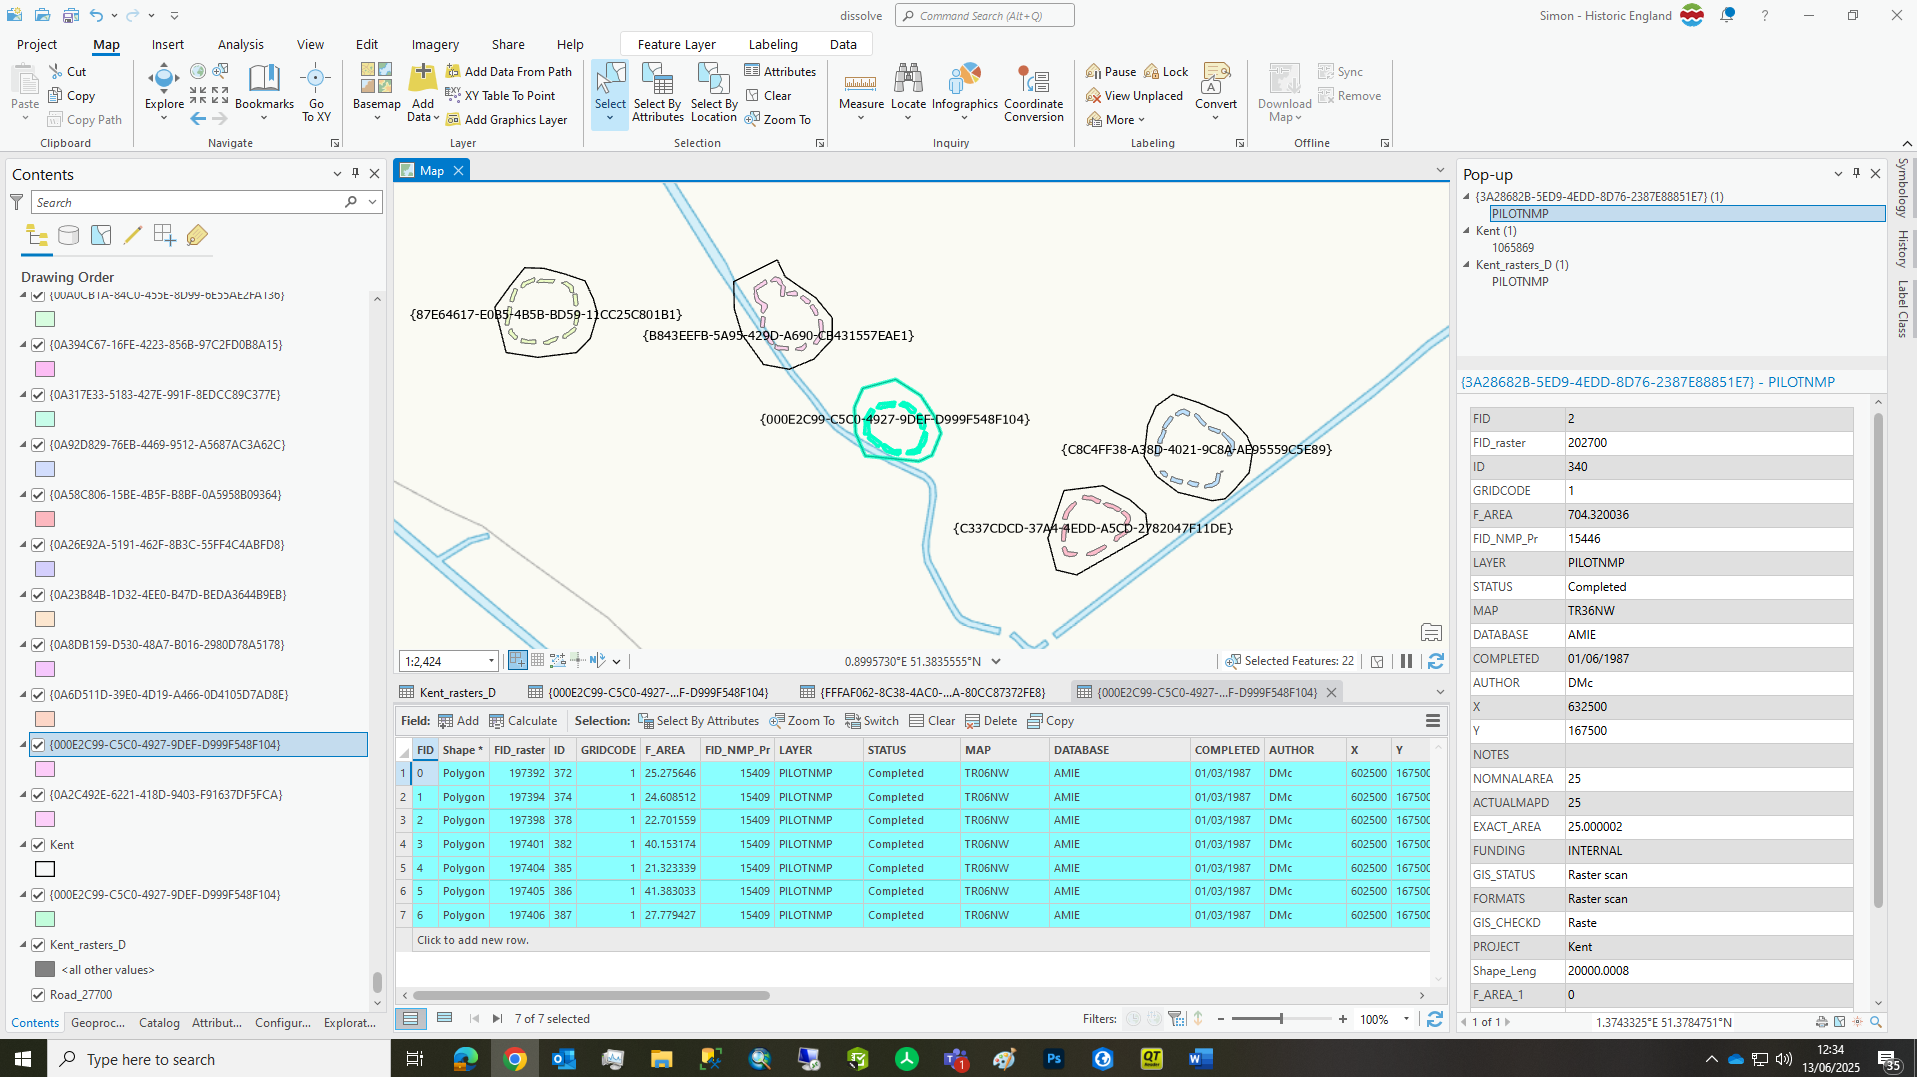The height and width of the screenshot is (1077, 1917).
Task: Uncheck the Road_27700 layer
Action: point(37,994)
